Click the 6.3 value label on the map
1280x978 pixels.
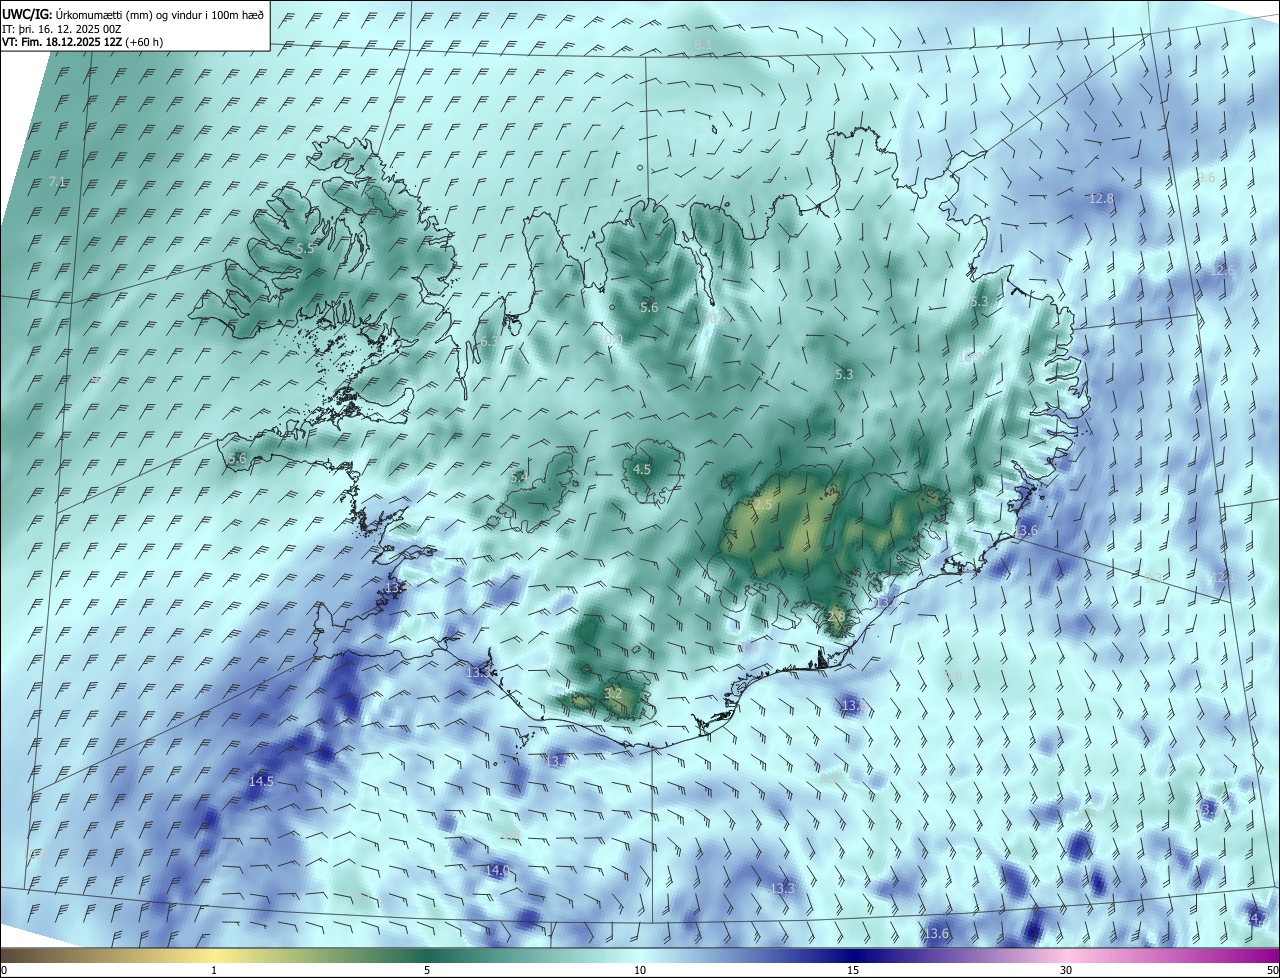(x=488, y=341)
